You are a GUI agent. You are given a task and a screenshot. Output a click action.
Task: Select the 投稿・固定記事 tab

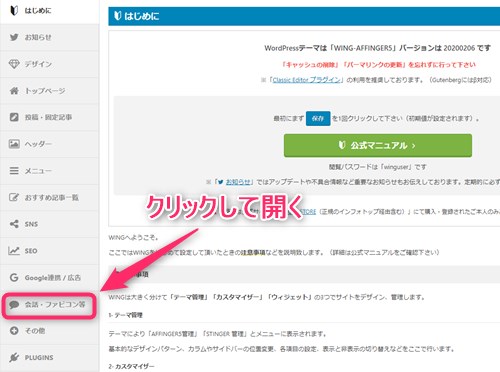(x=49, y=117)
